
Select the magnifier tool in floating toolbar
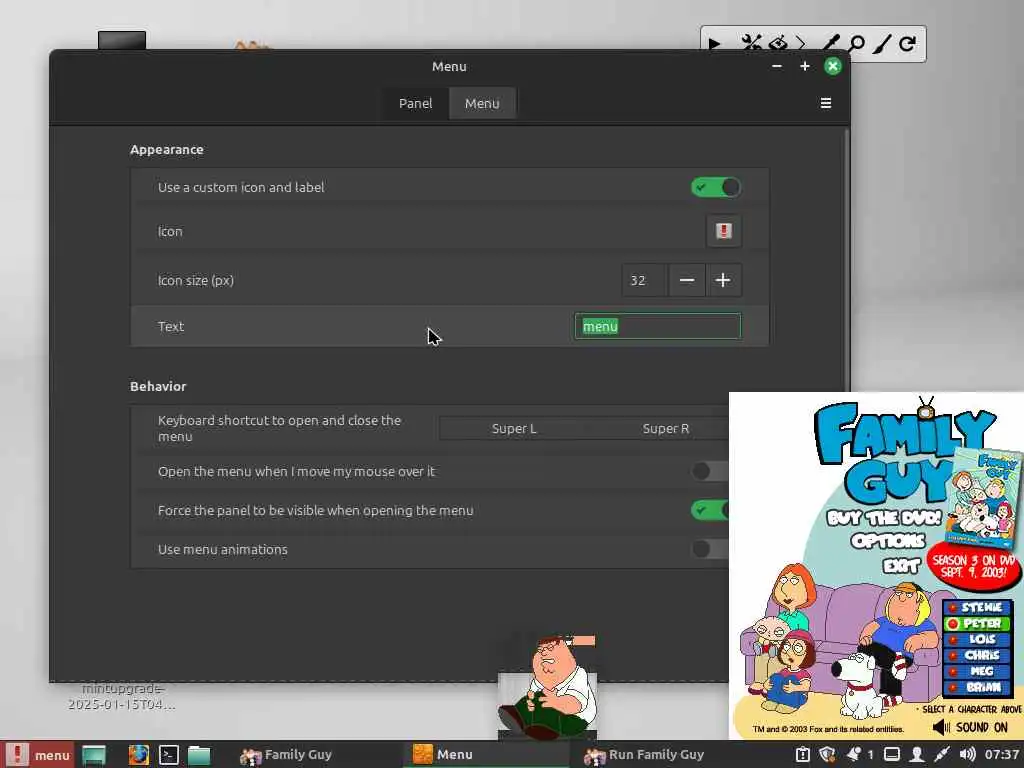pos(856,44)
